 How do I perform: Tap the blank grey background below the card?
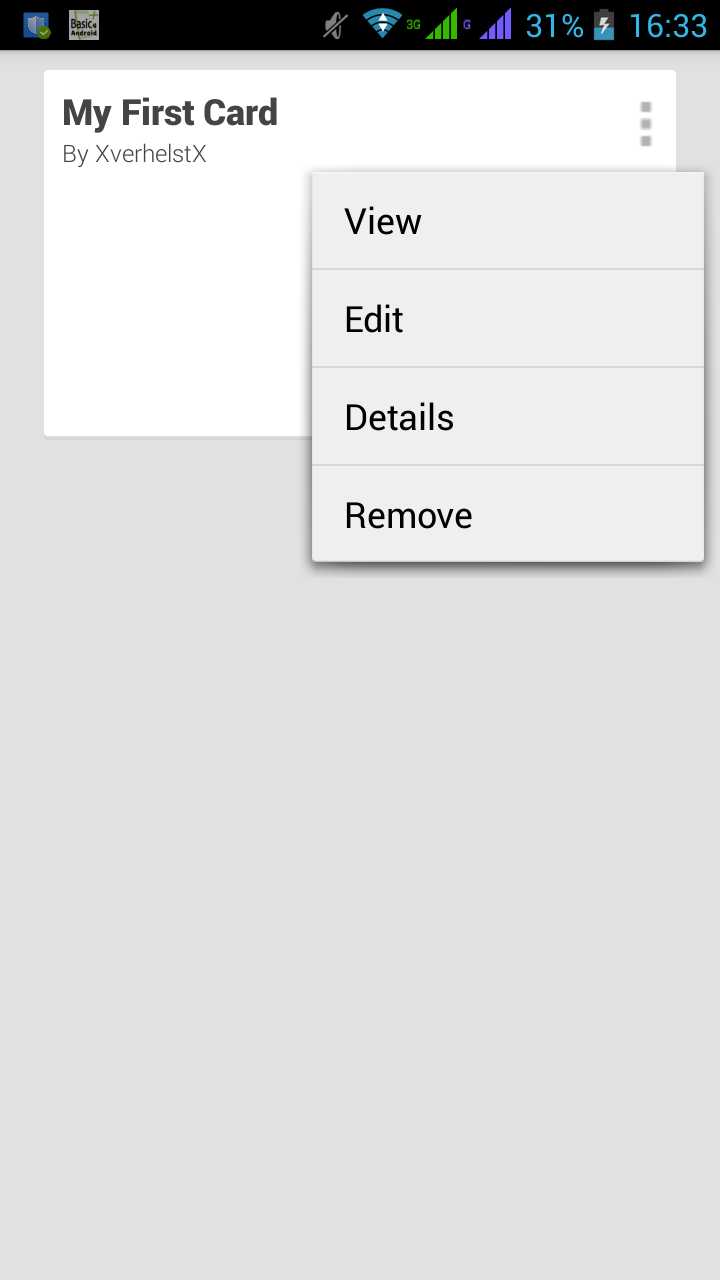pos(360,900)
